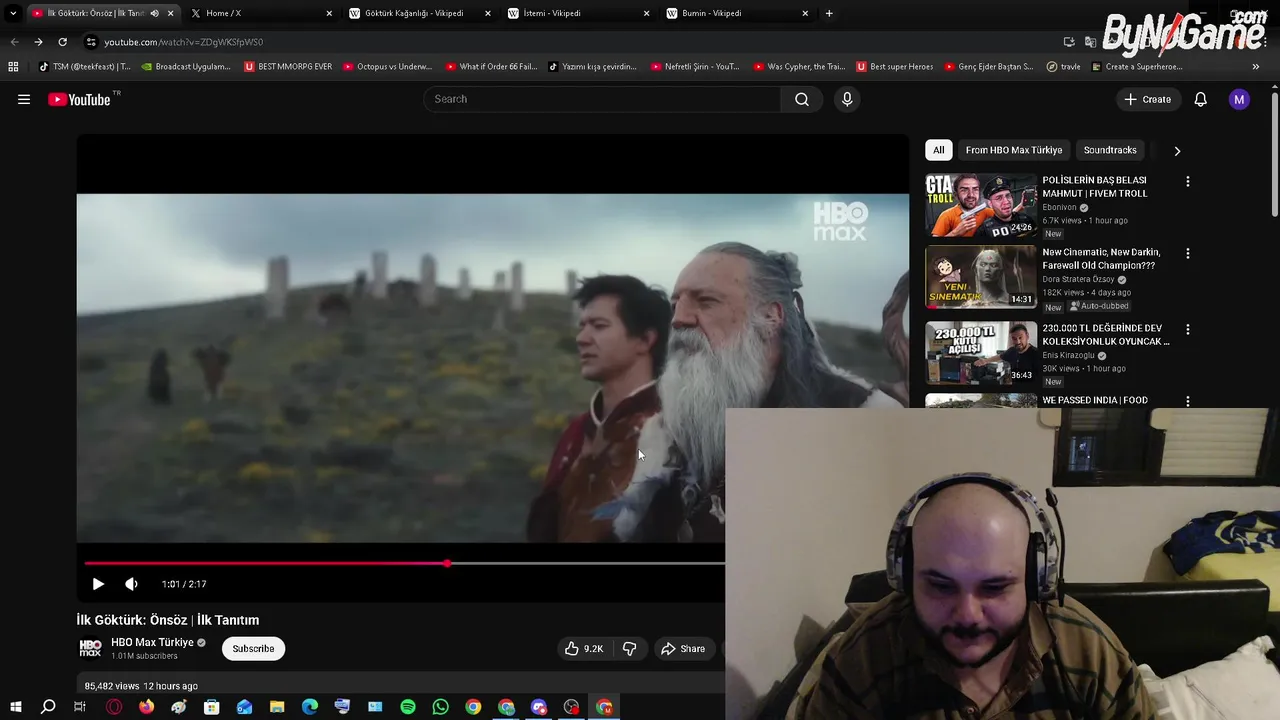Open Microsoft Store from the taskbar
The image size is (1280, 720).
[212, 707]
